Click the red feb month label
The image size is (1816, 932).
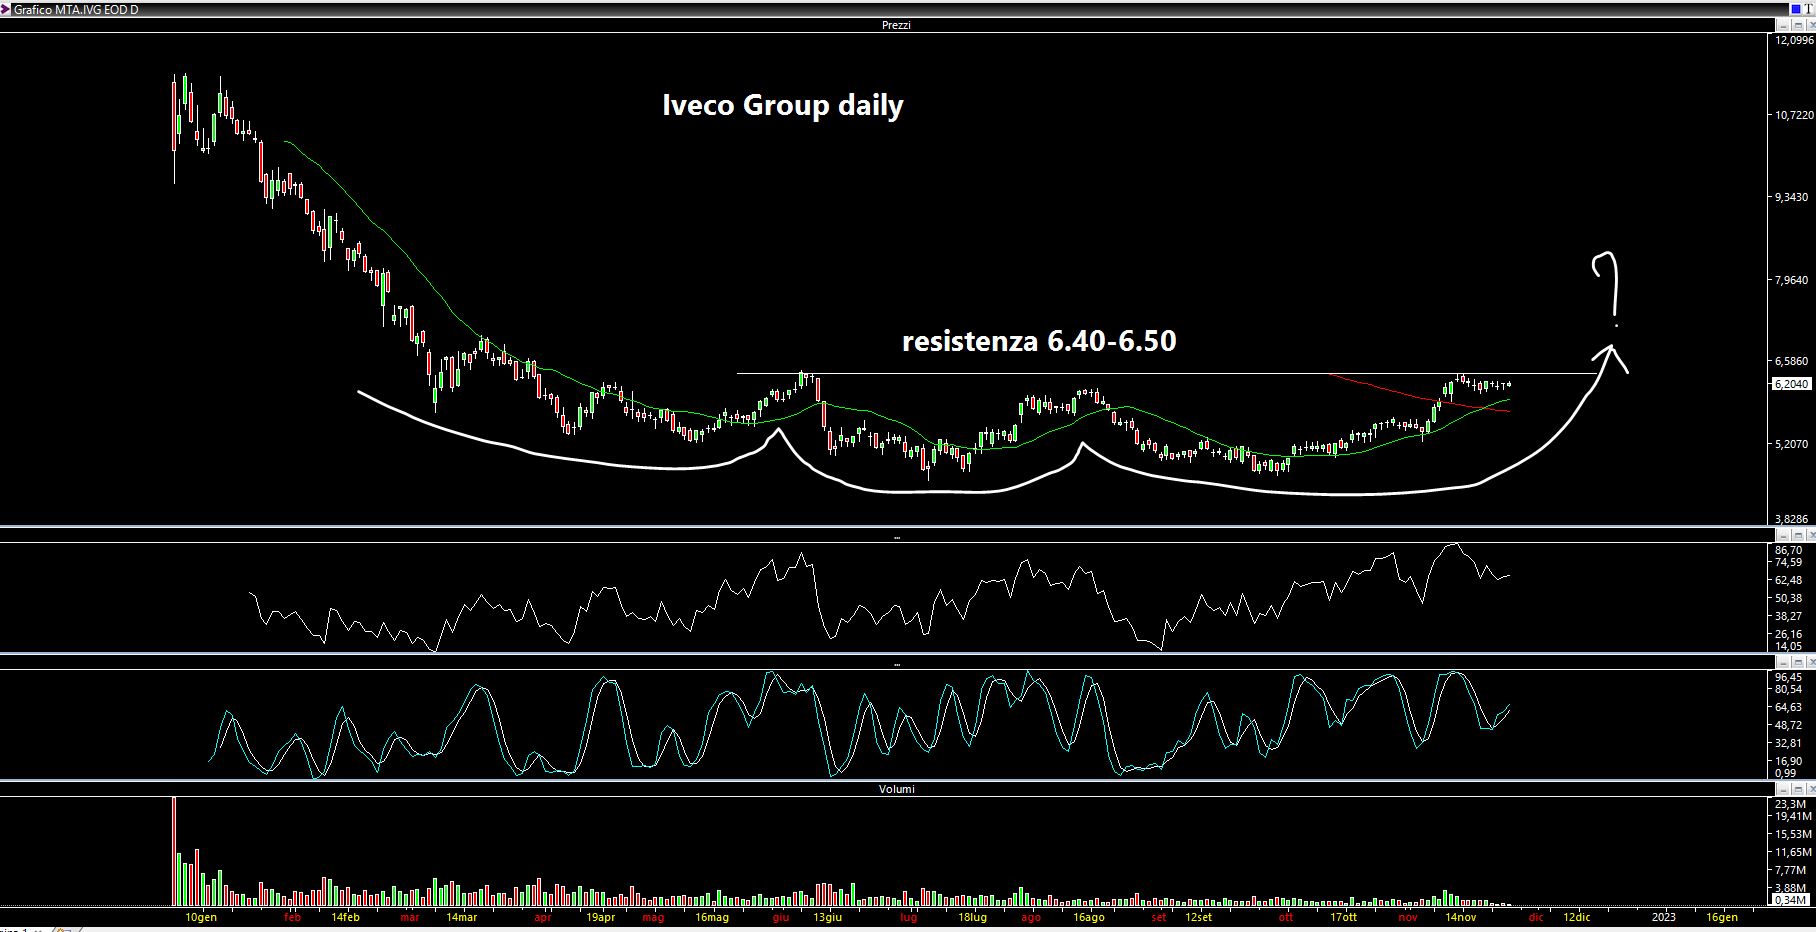click(292, 917)
